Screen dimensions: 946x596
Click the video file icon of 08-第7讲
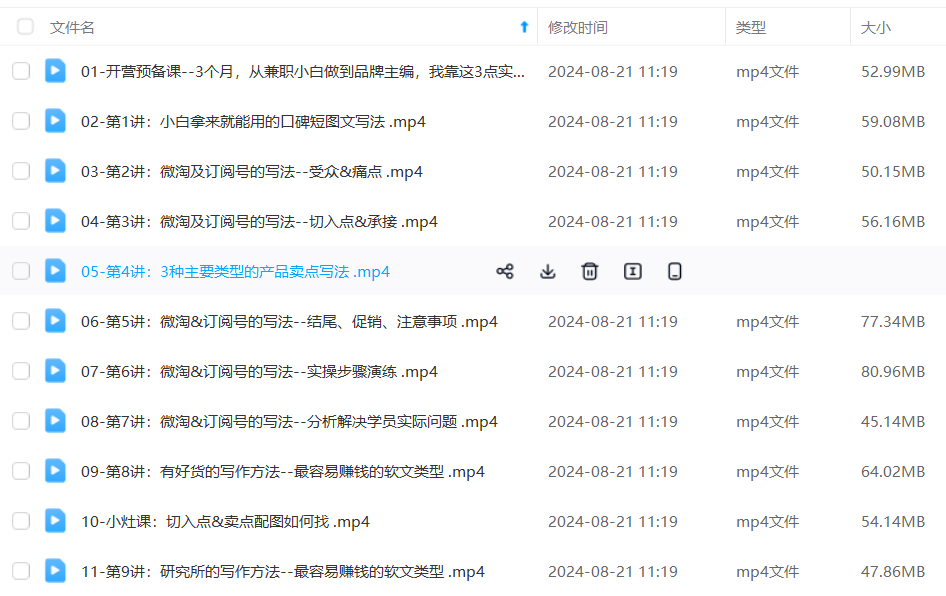[x=55, y=422]
